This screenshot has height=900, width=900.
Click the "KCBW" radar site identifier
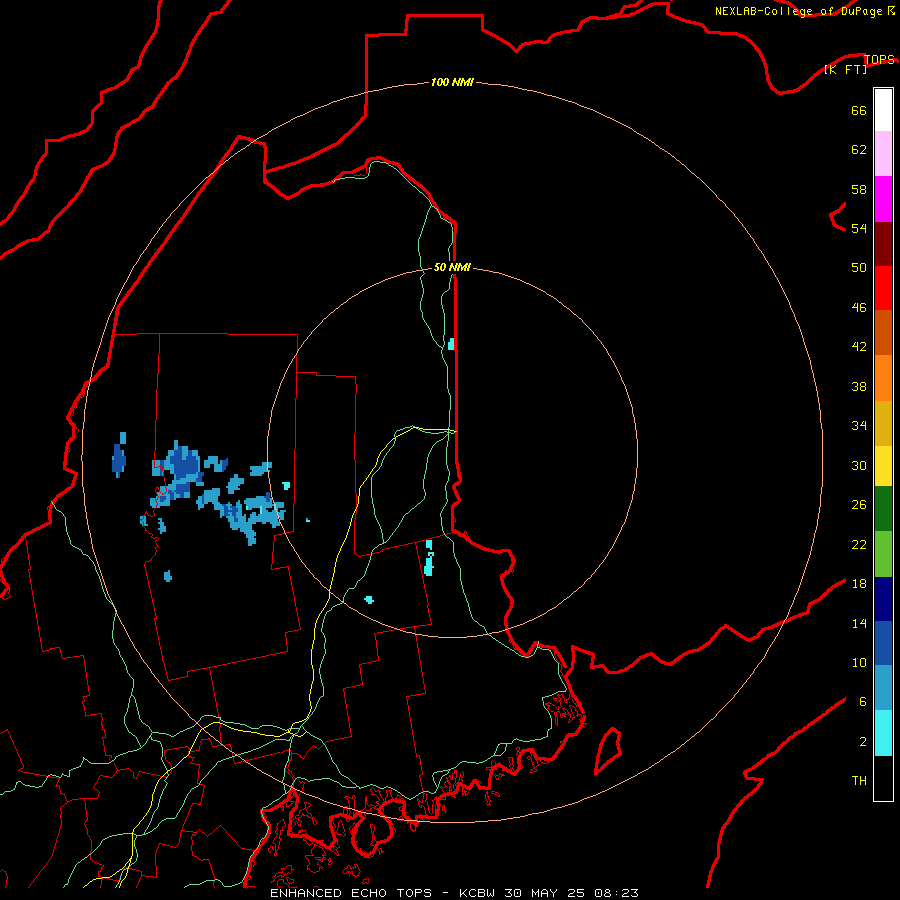pos(477,893)
